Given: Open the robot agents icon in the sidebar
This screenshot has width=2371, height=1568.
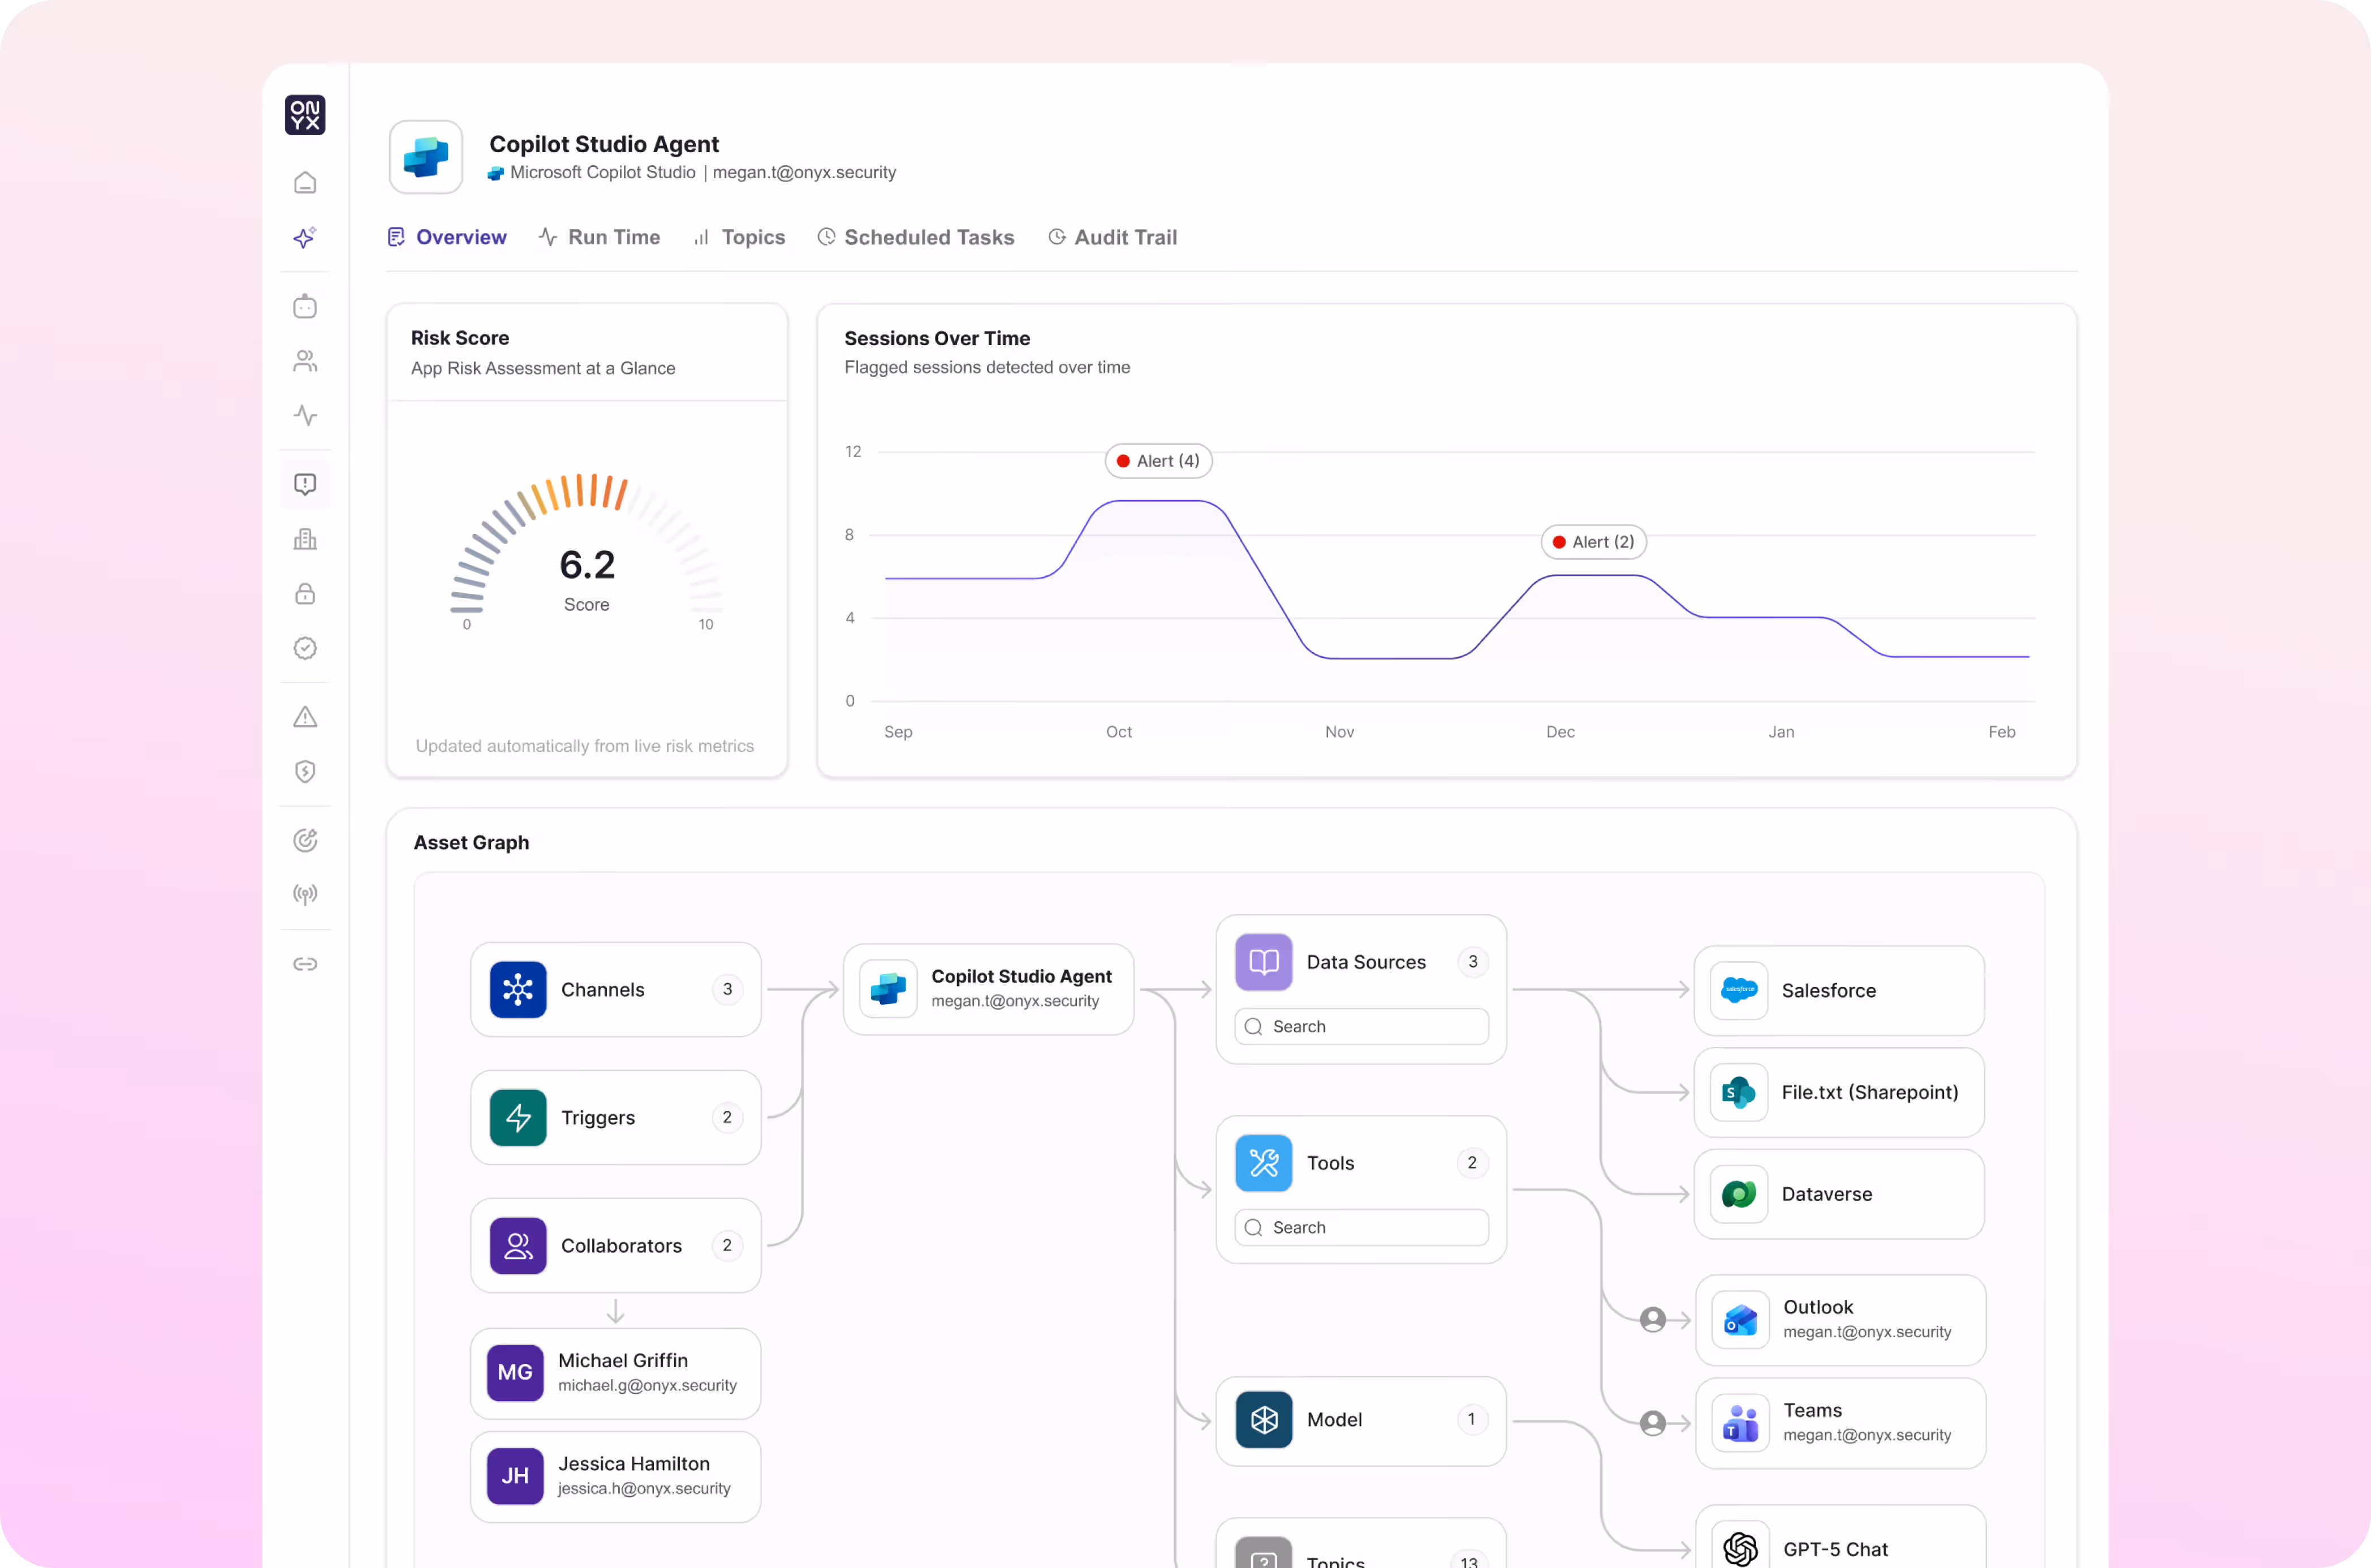Looking at the screenshot, I should coord(305,306).
